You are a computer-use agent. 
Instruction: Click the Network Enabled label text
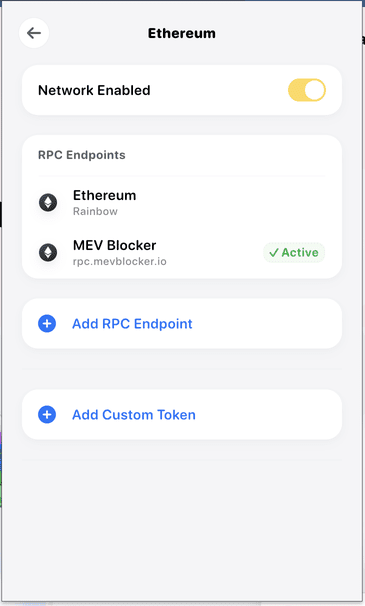click(x=94, y=90)
